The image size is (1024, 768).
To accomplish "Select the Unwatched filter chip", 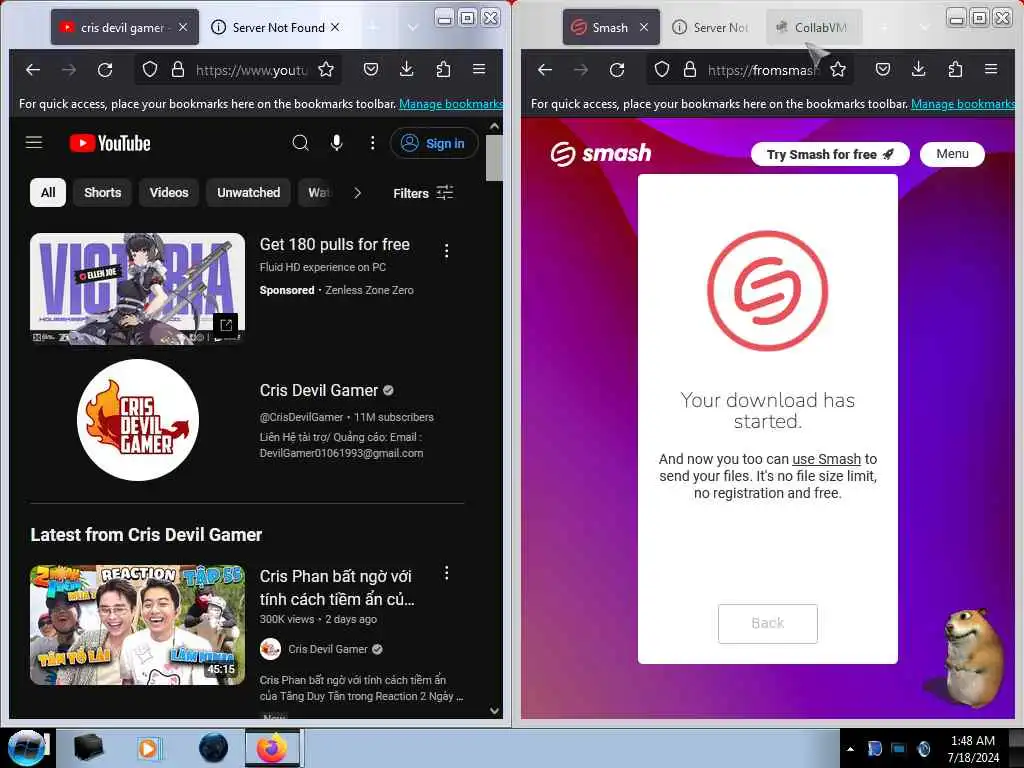I will click(248, 193).
